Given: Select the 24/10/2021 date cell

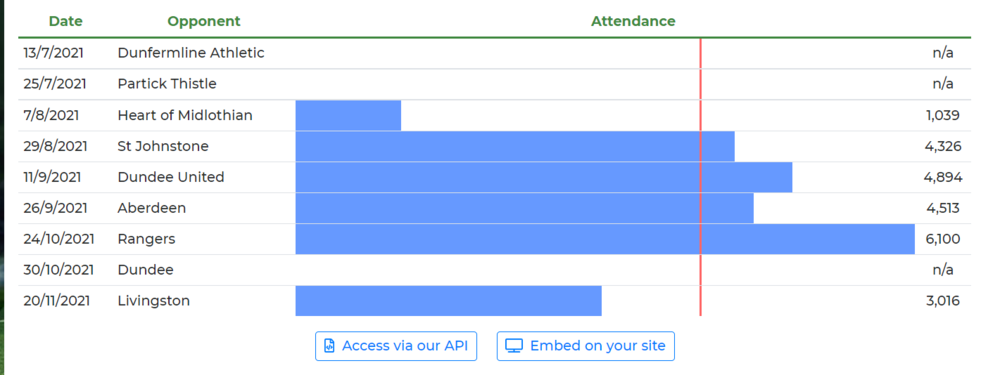Looking at the screenshot, I should 59,239.
